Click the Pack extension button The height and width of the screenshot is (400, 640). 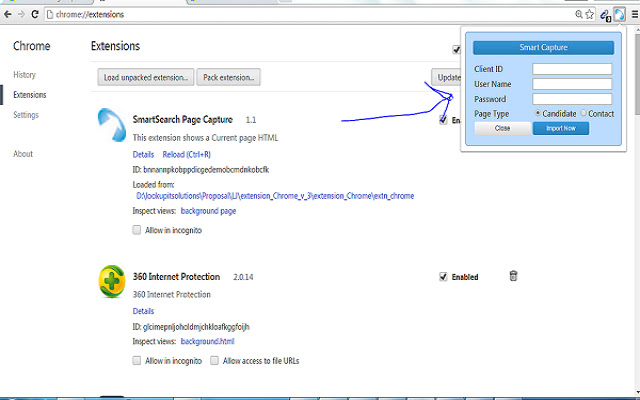click(229, 77)
